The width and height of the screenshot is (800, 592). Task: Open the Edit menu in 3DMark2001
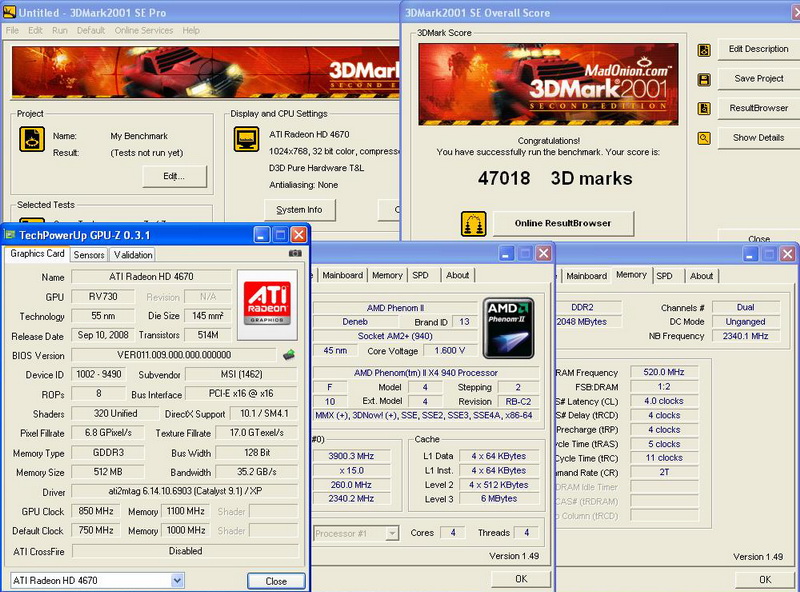point(35,30)
